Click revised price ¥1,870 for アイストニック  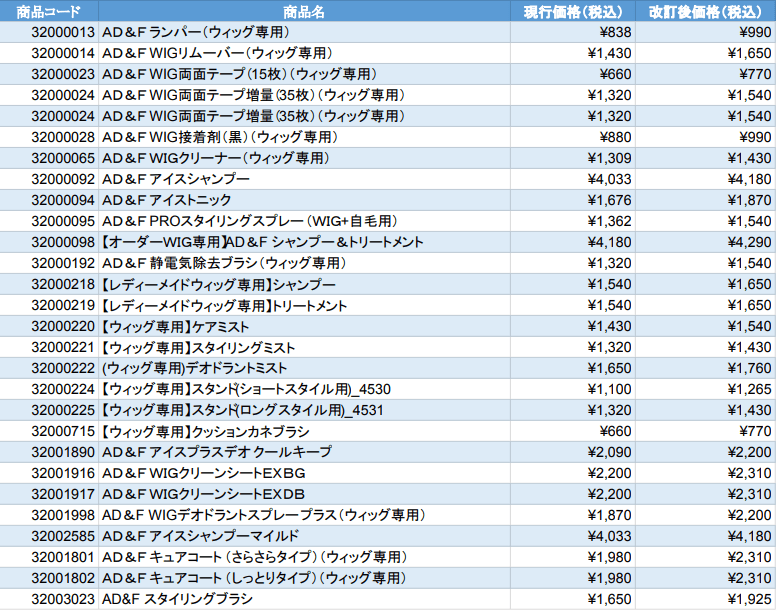click(706, 200)
